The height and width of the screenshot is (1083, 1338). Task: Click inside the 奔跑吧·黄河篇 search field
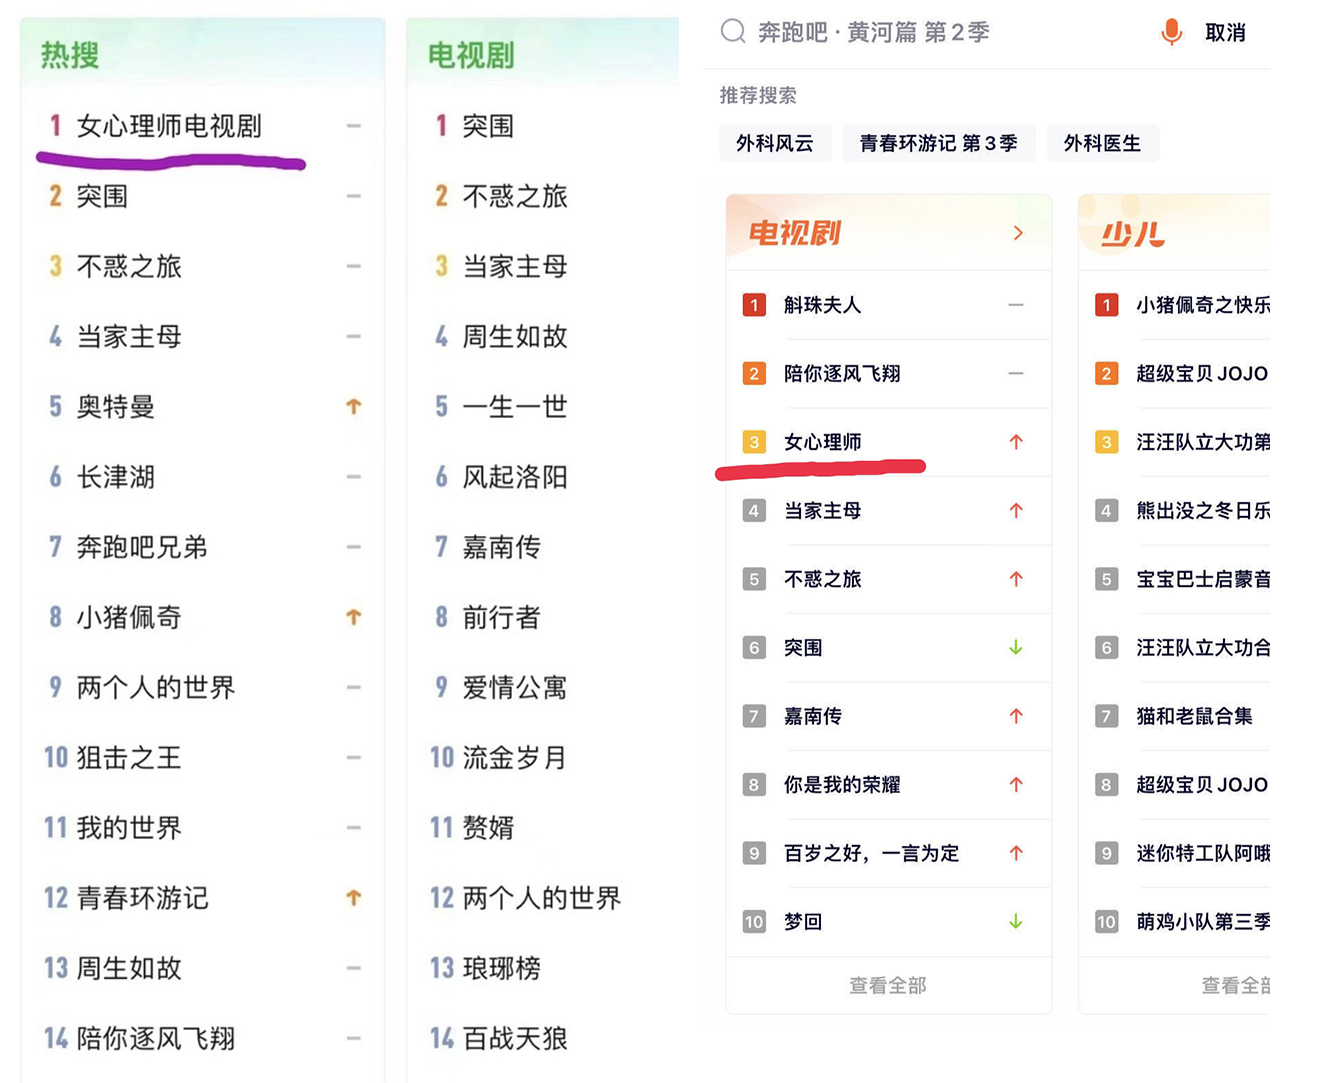click(880, 32)
